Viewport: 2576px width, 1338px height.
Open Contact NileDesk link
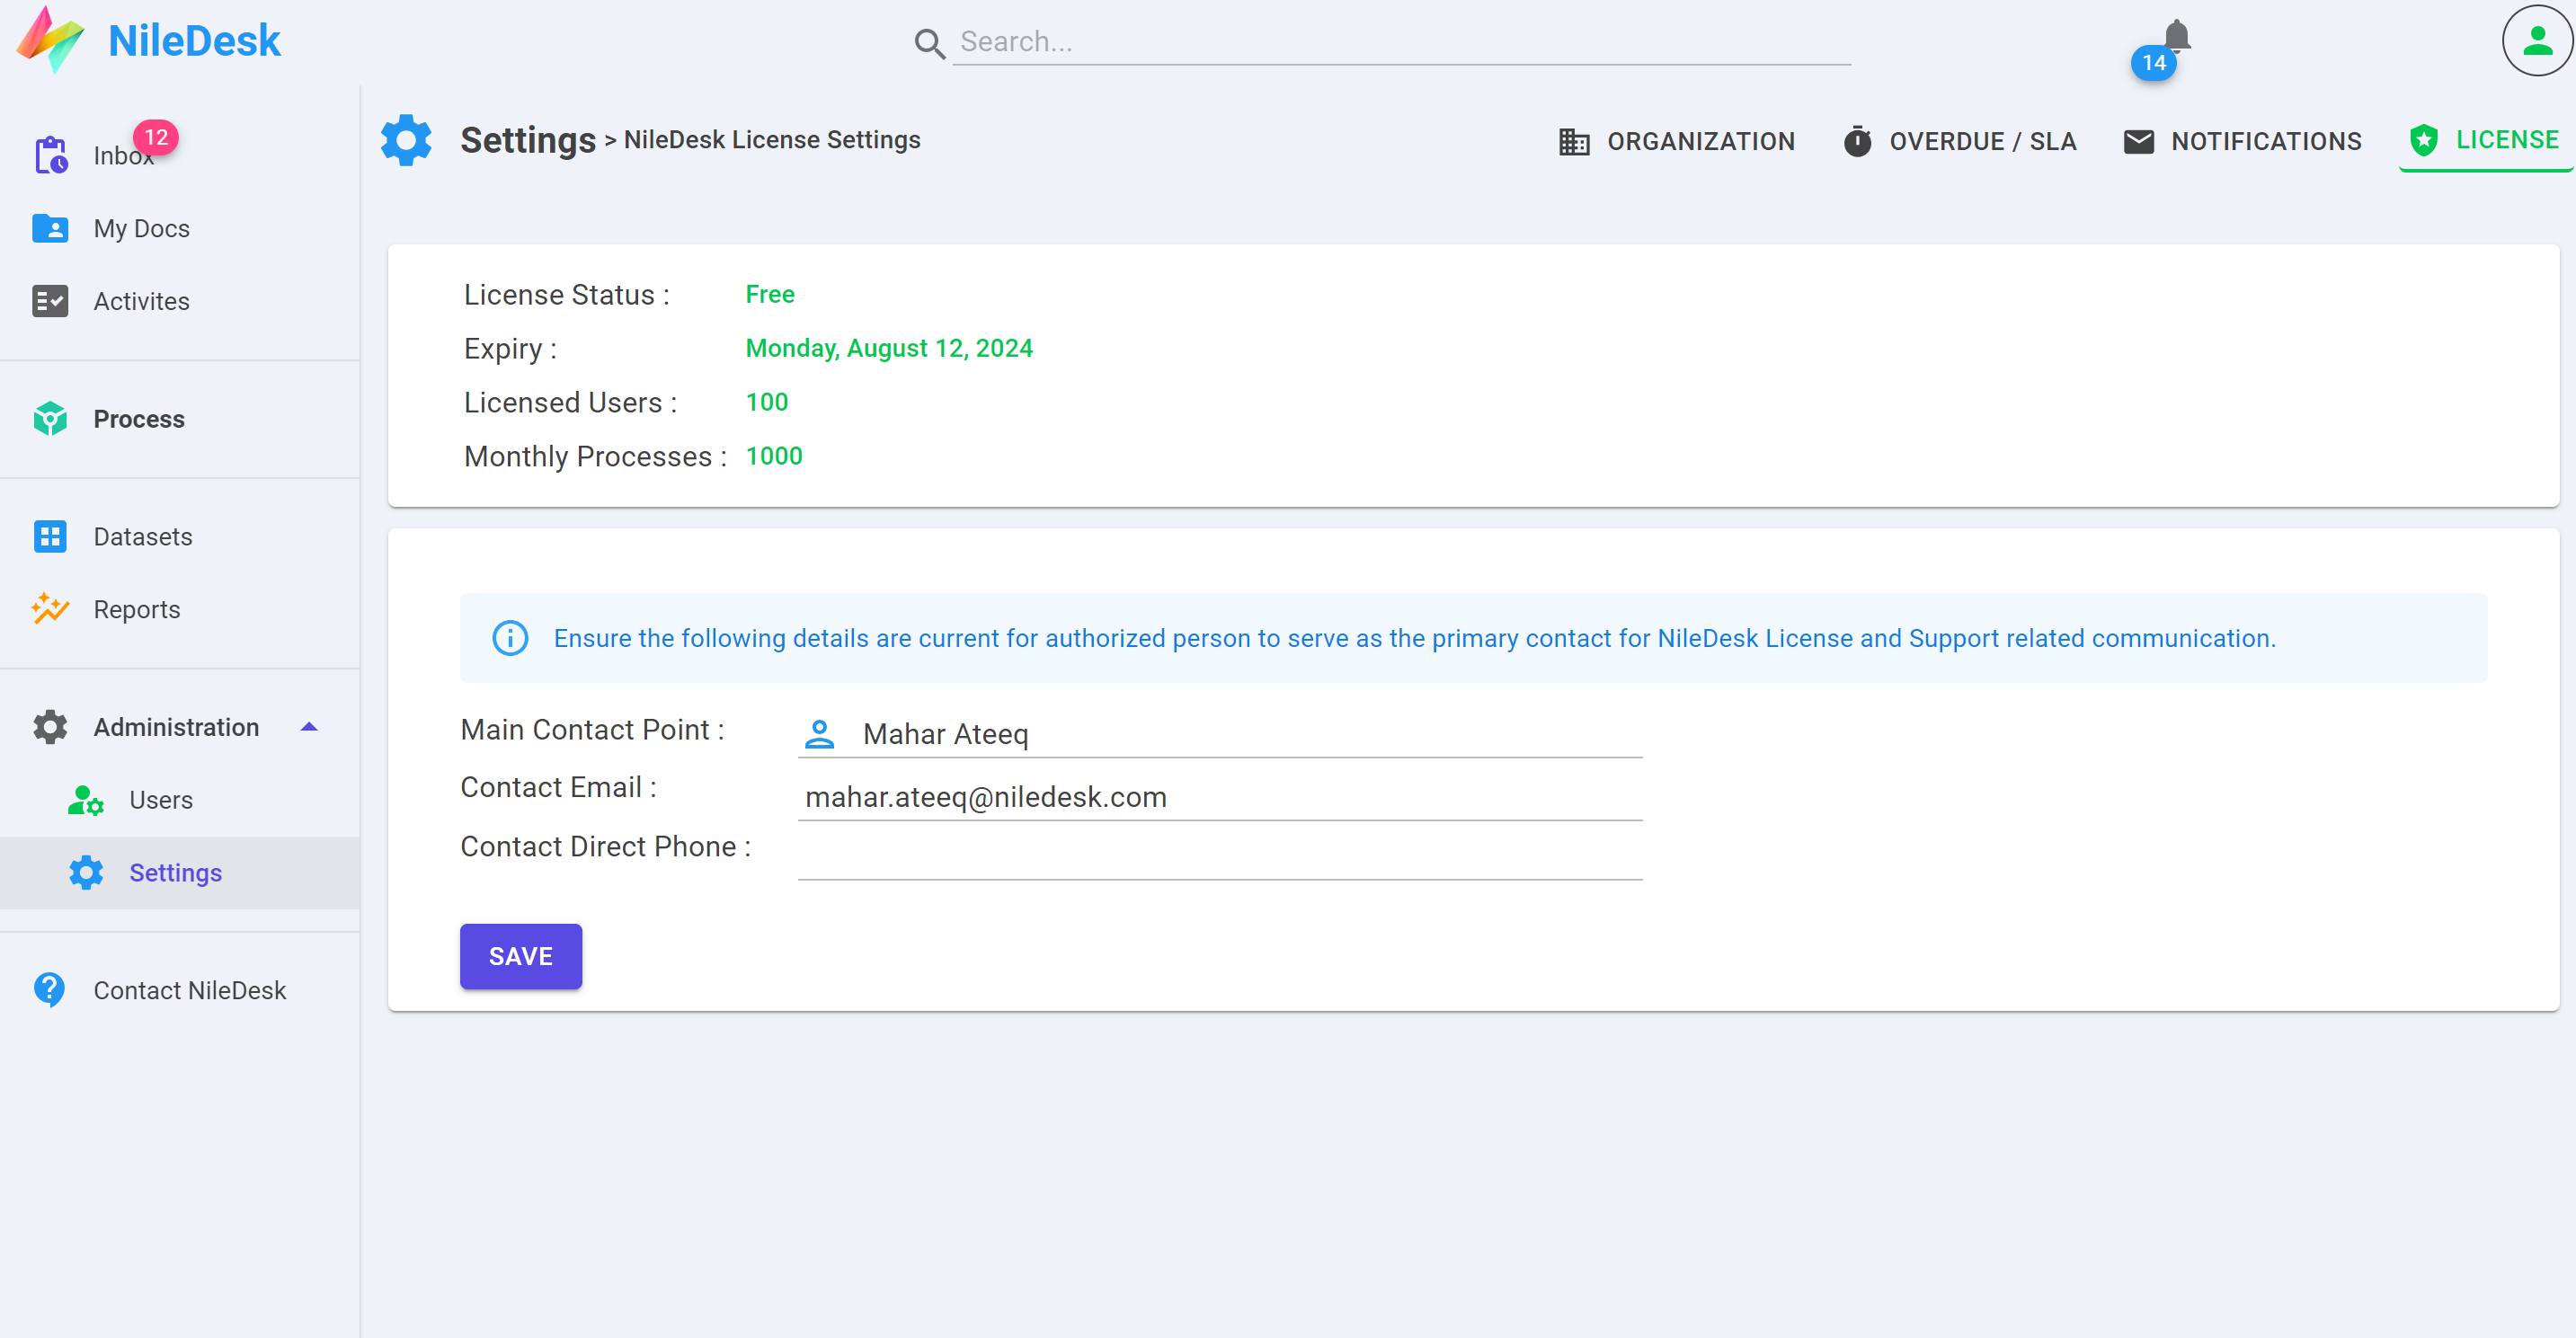180,990
